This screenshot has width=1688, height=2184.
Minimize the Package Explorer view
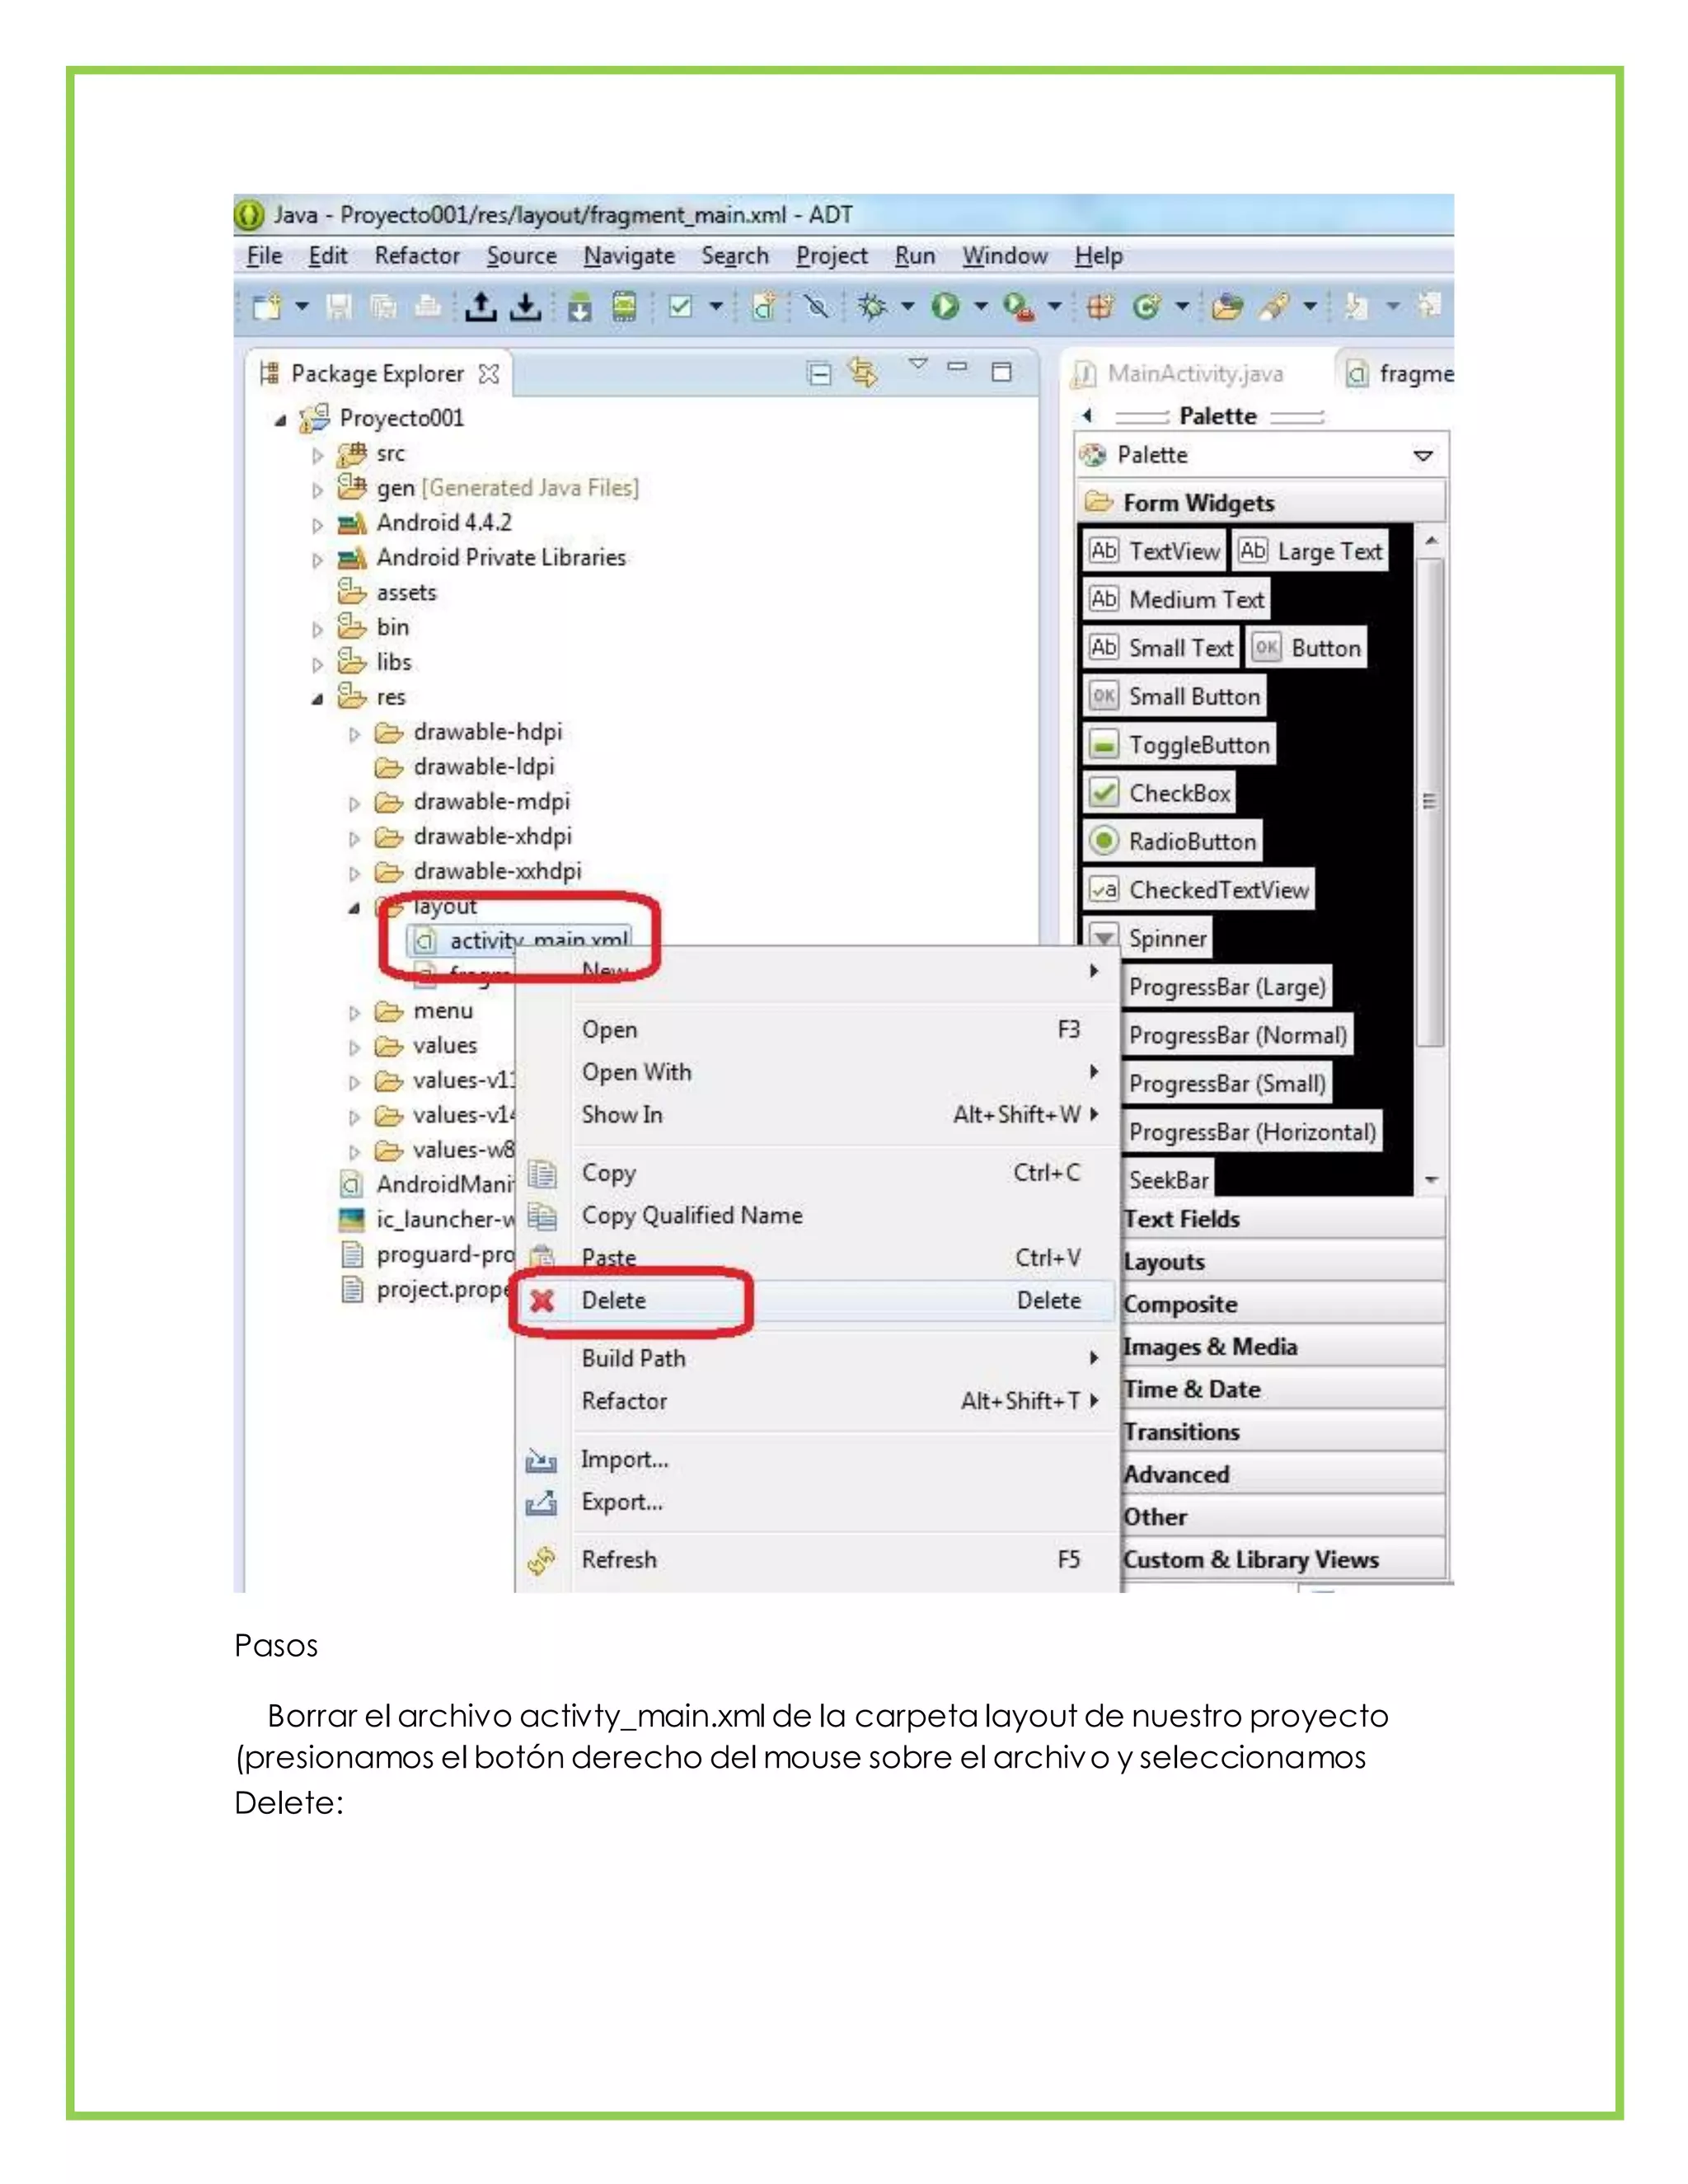[957, 367]
